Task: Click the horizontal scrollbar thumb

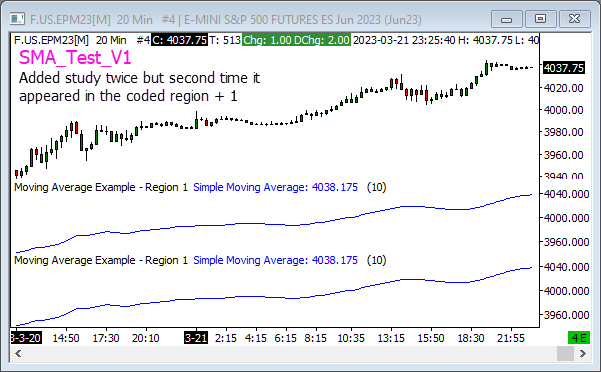Action: (565, 354)
